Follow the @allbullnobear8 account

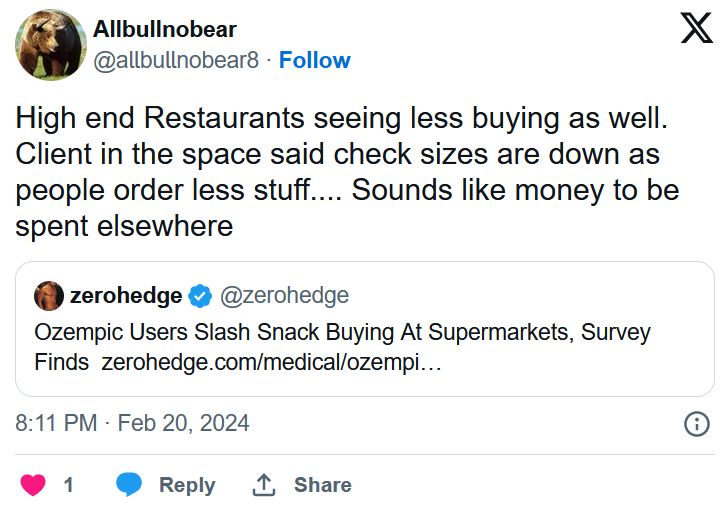314,60
